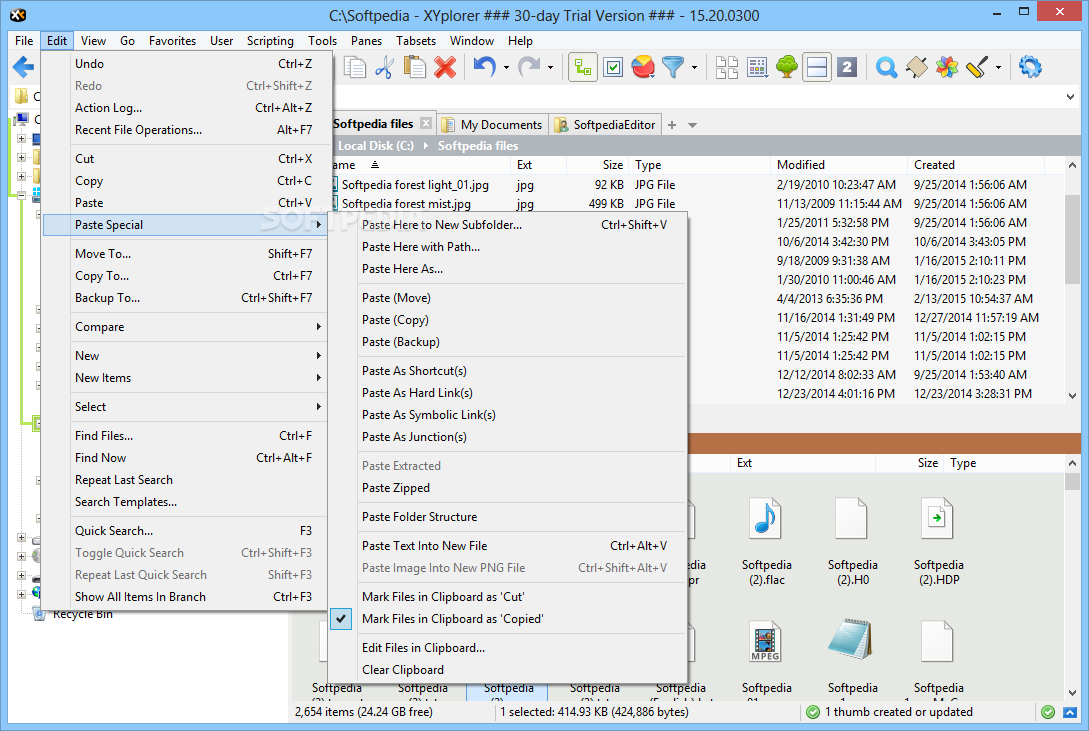Toggle the folder Tree panel icon

(x=583, y=67)
